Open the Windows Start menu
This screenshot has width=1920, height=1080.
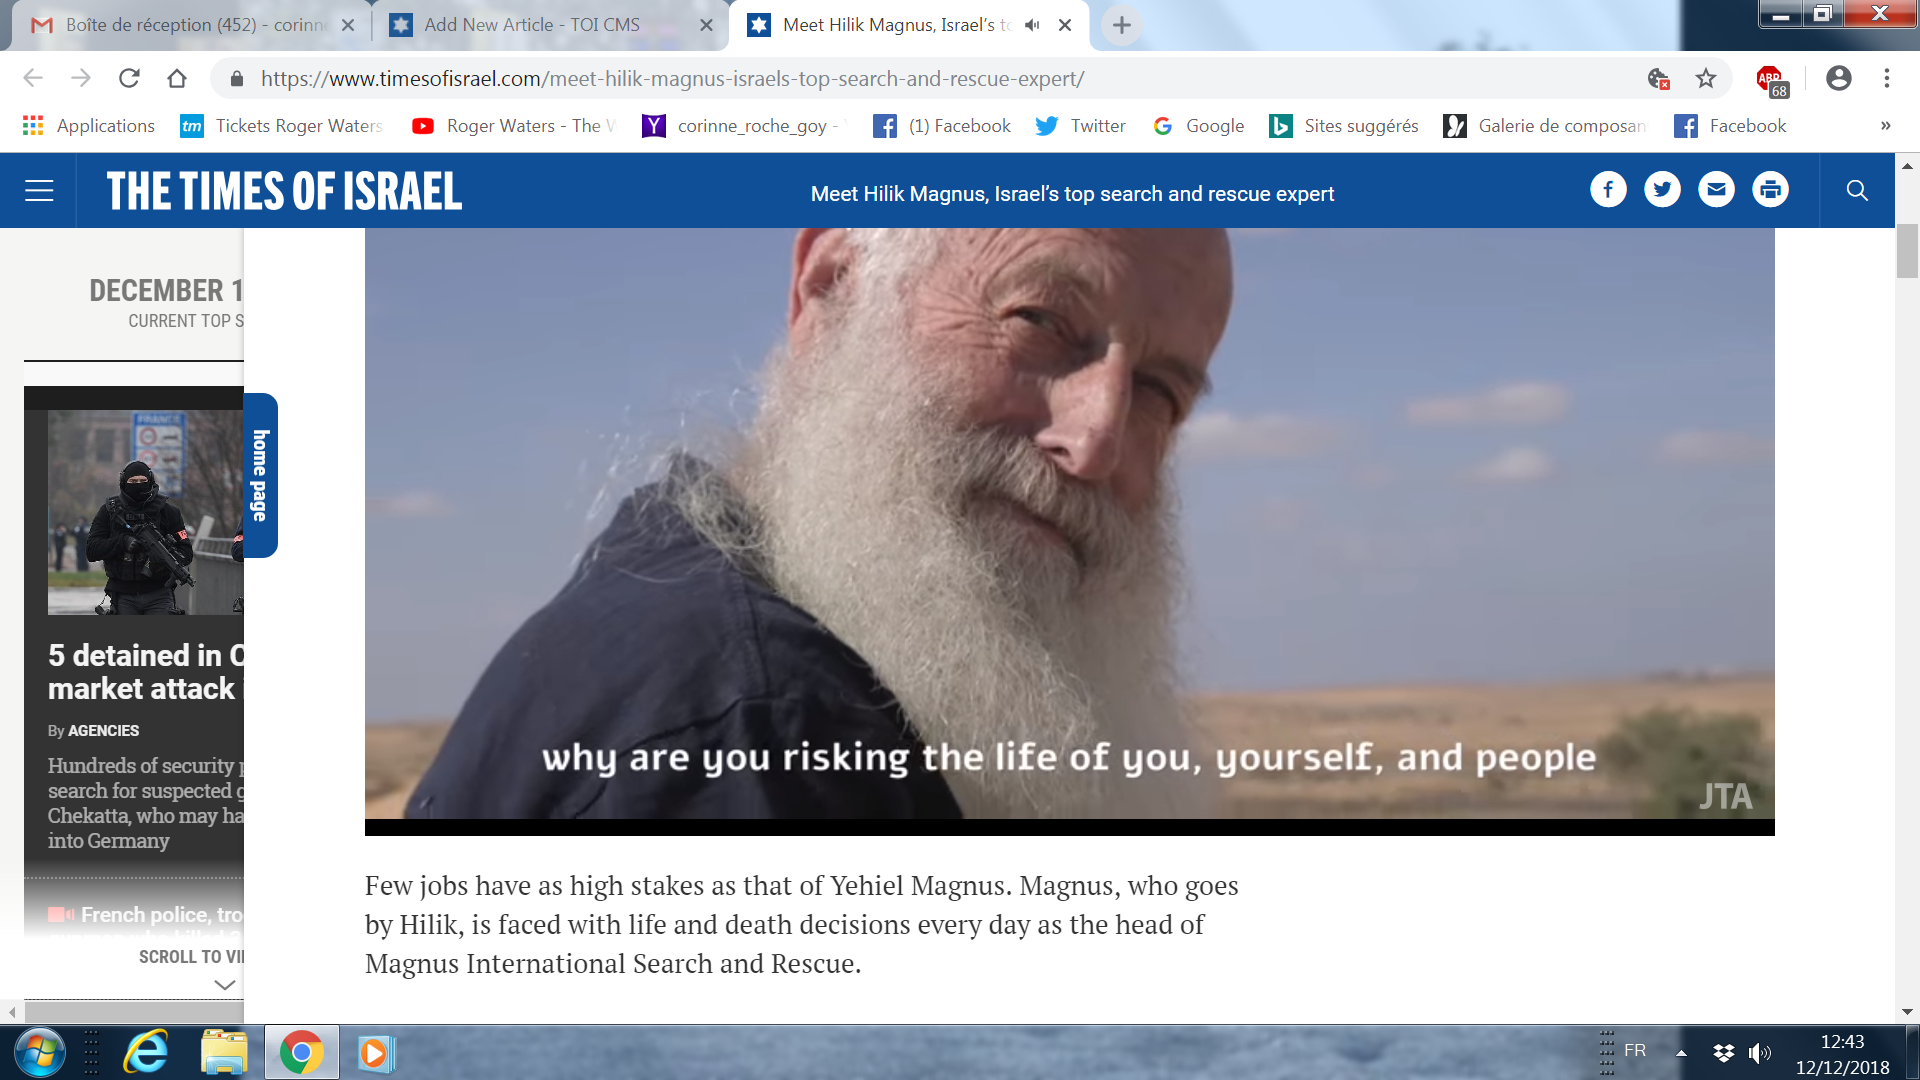[x=40, y=1053]
